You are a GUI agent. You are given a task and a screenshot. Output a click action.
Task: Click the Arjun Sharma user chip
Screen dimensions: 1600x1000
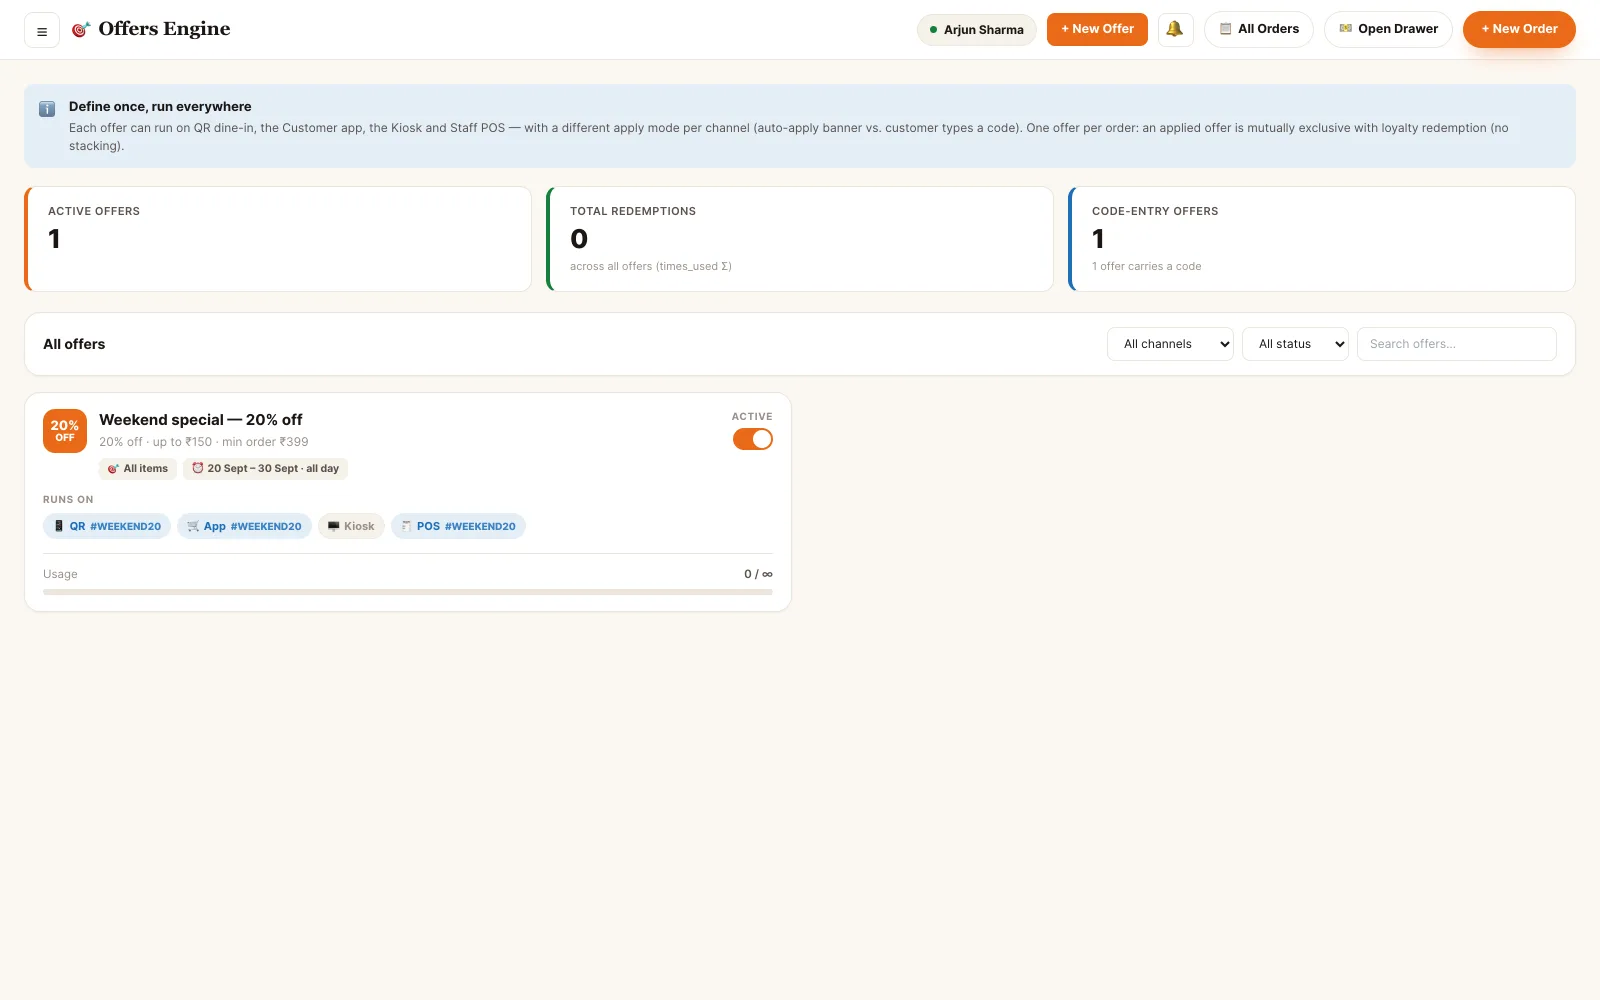tap(976, 30)
